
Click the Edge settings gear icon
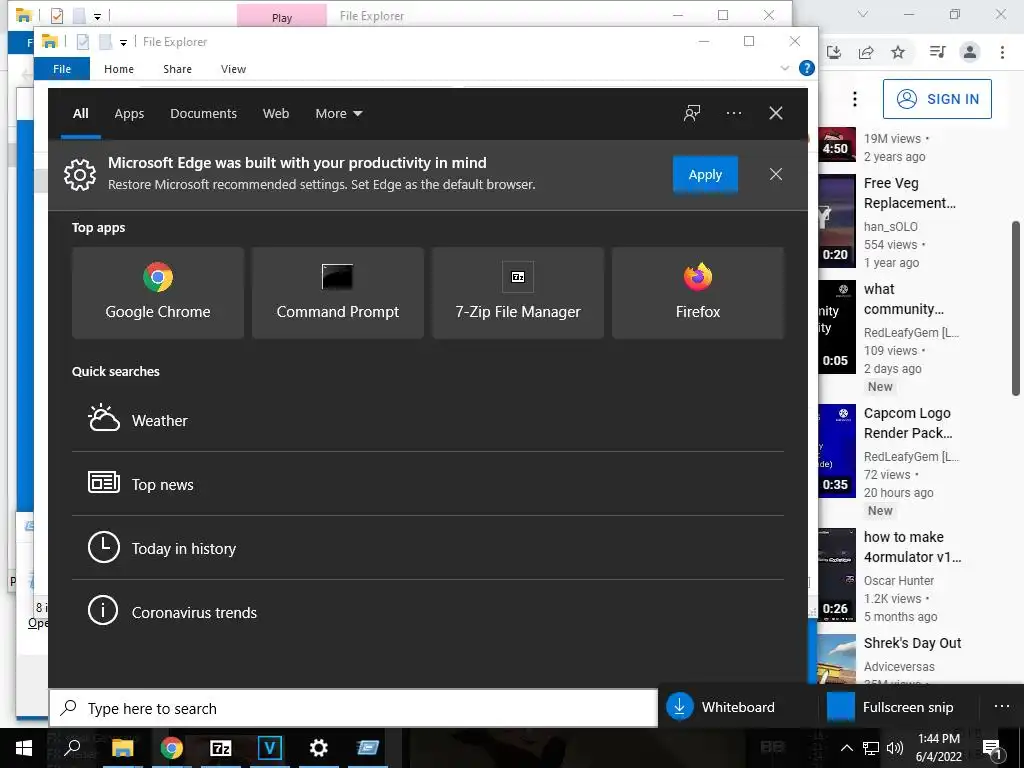click(80, 175)
